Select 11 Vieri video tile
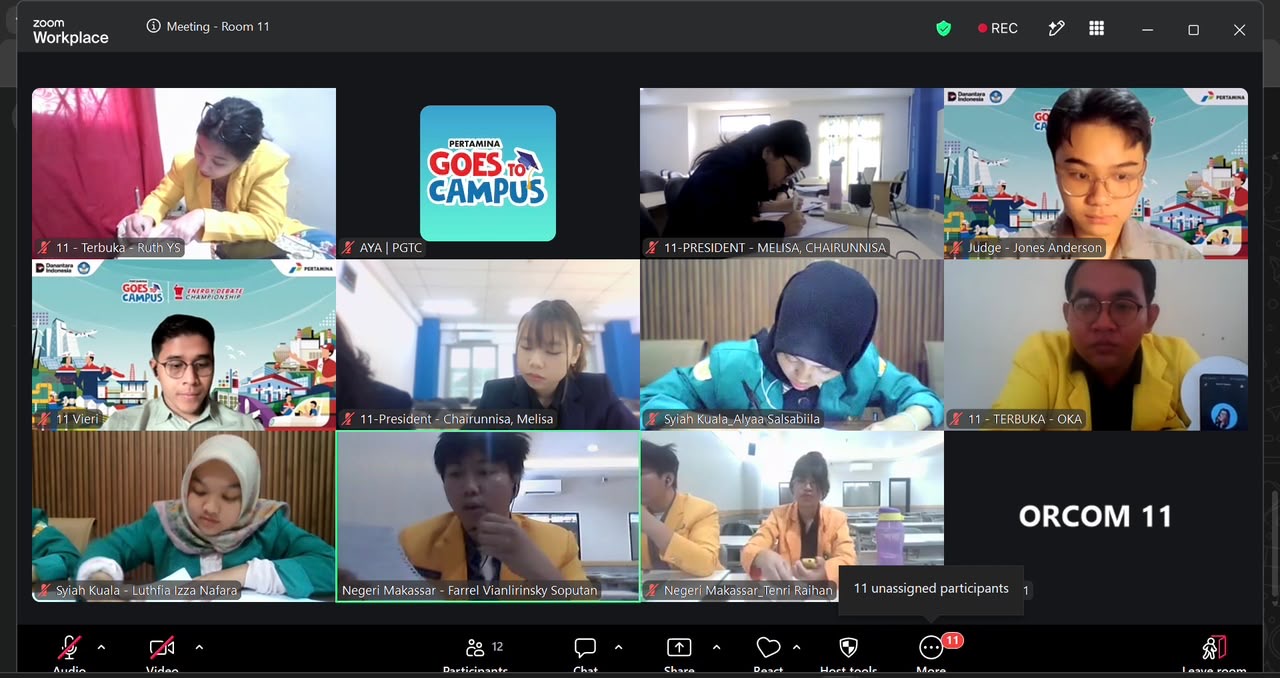 184,345
